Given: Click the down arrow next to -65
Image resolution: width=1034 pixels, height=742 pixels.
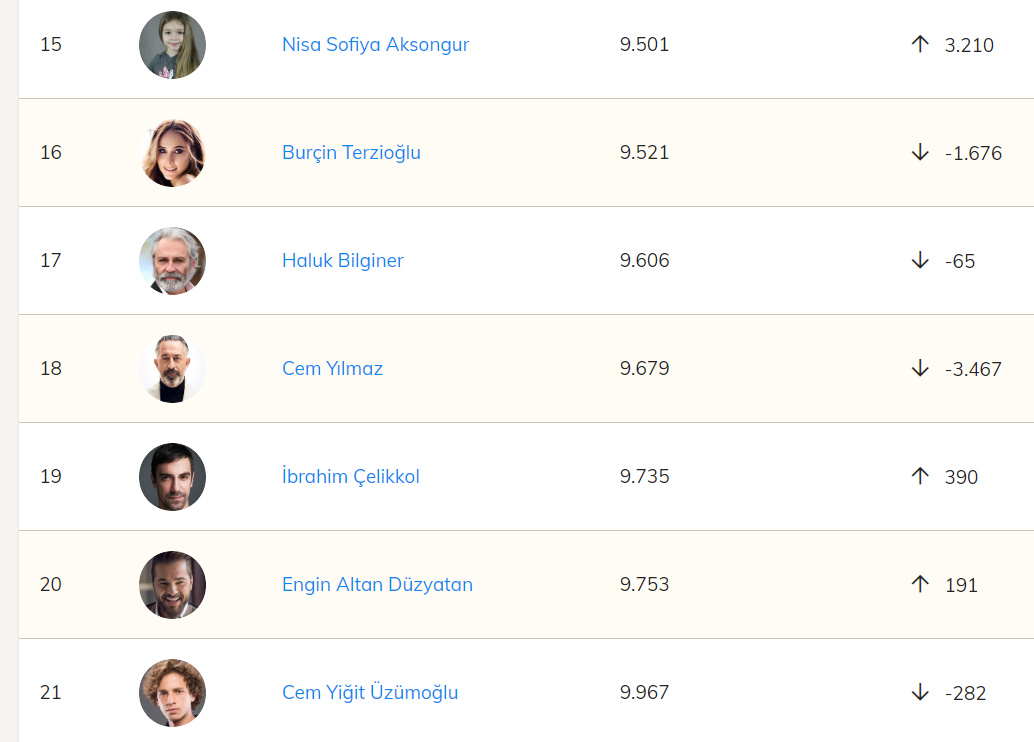Looking at the screenshot, I should pos(920,261).
